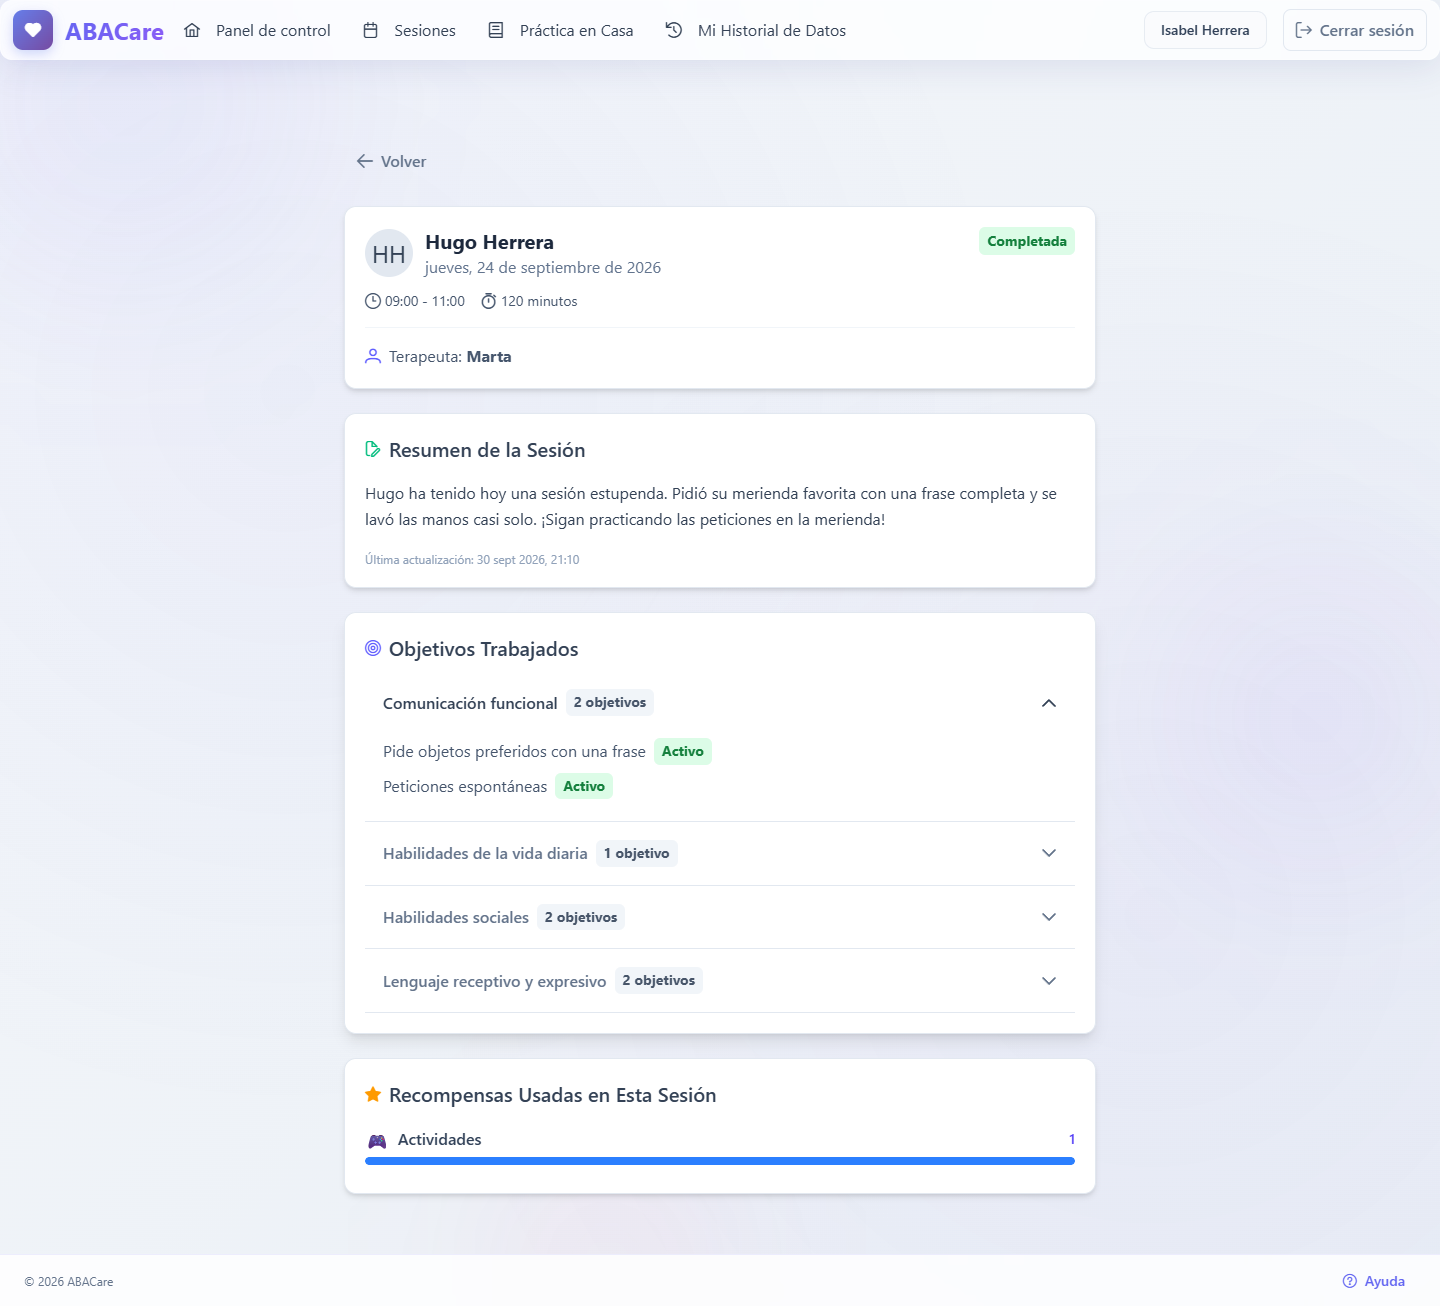Click the back arrow icon next to Volver
Screen dimensions: 1440x1306
[365, 161]
